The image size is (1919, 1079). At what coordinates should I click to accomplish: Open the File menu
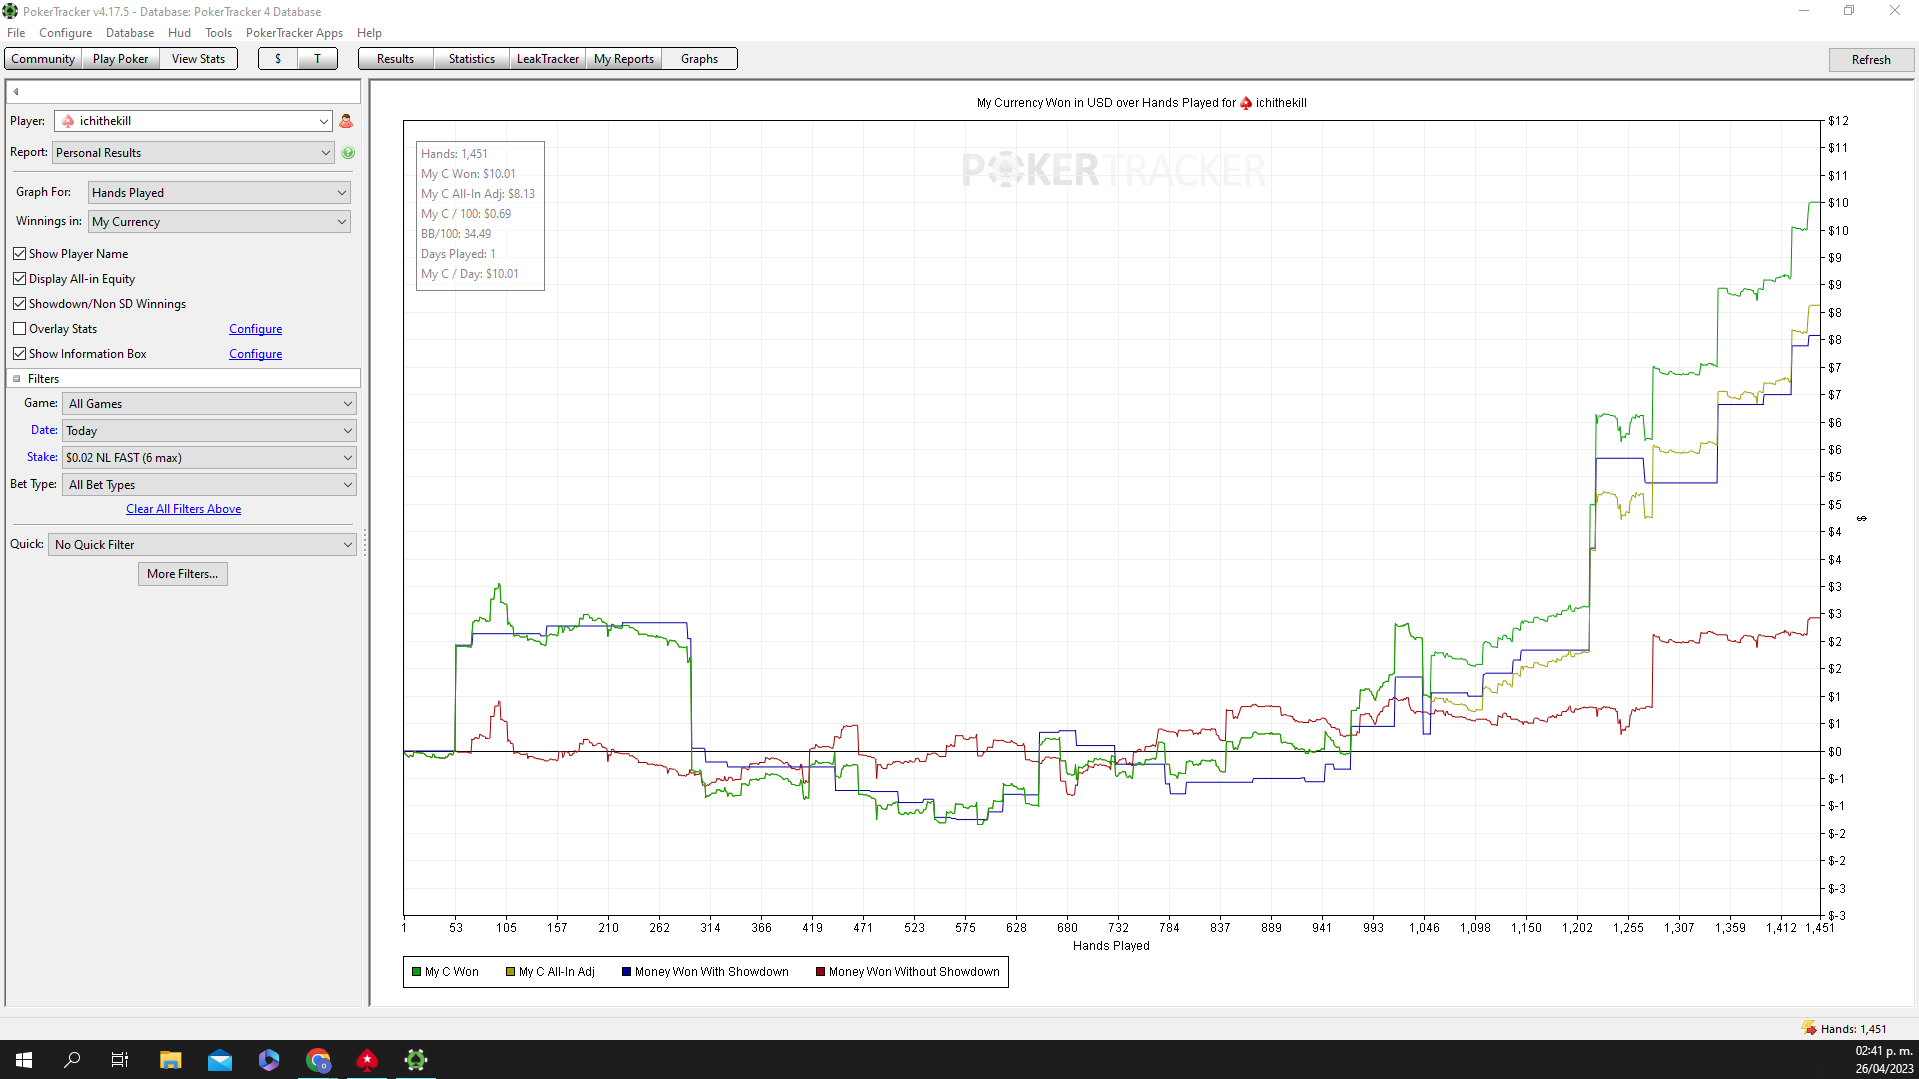16,33
